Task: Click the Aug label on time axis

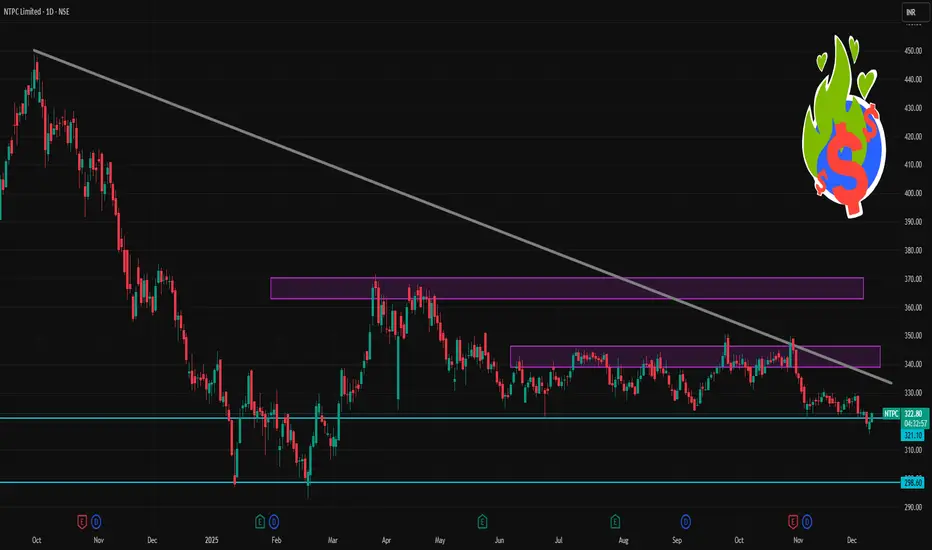Action: [x=623, y=540]
